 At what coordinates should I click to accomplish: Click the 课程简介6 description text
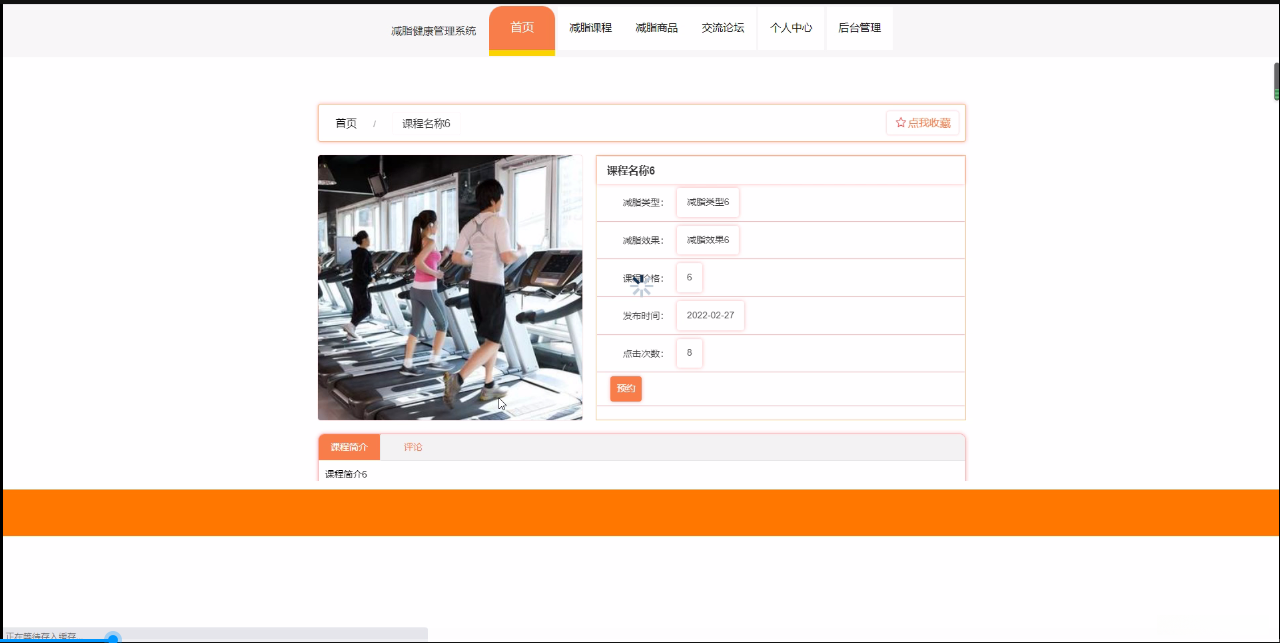346,474
